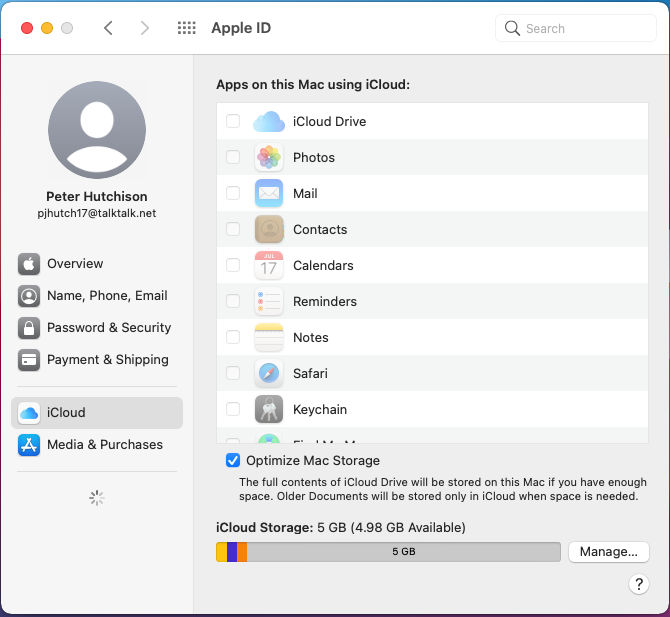
Task: Click the Keychain keys icon
Action: pyautogui.click(x=269, y=410)
